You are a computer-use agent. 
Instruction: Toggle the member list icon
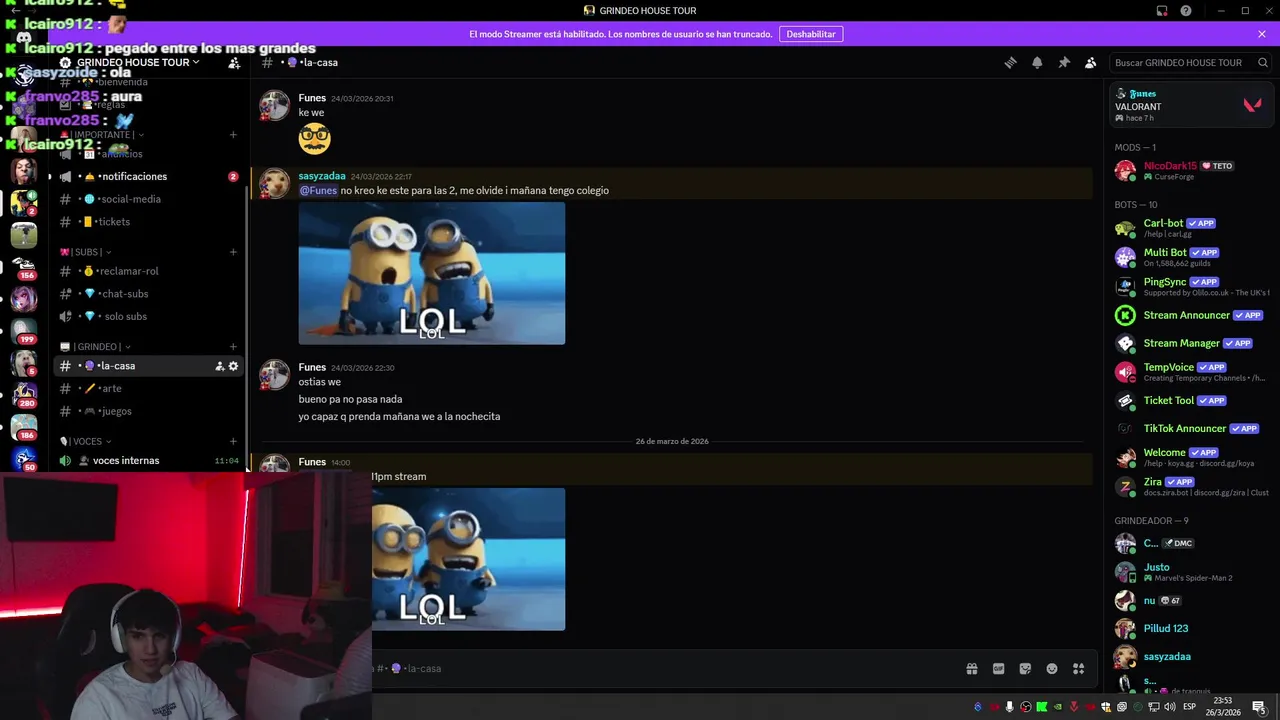pos(1091,62)
